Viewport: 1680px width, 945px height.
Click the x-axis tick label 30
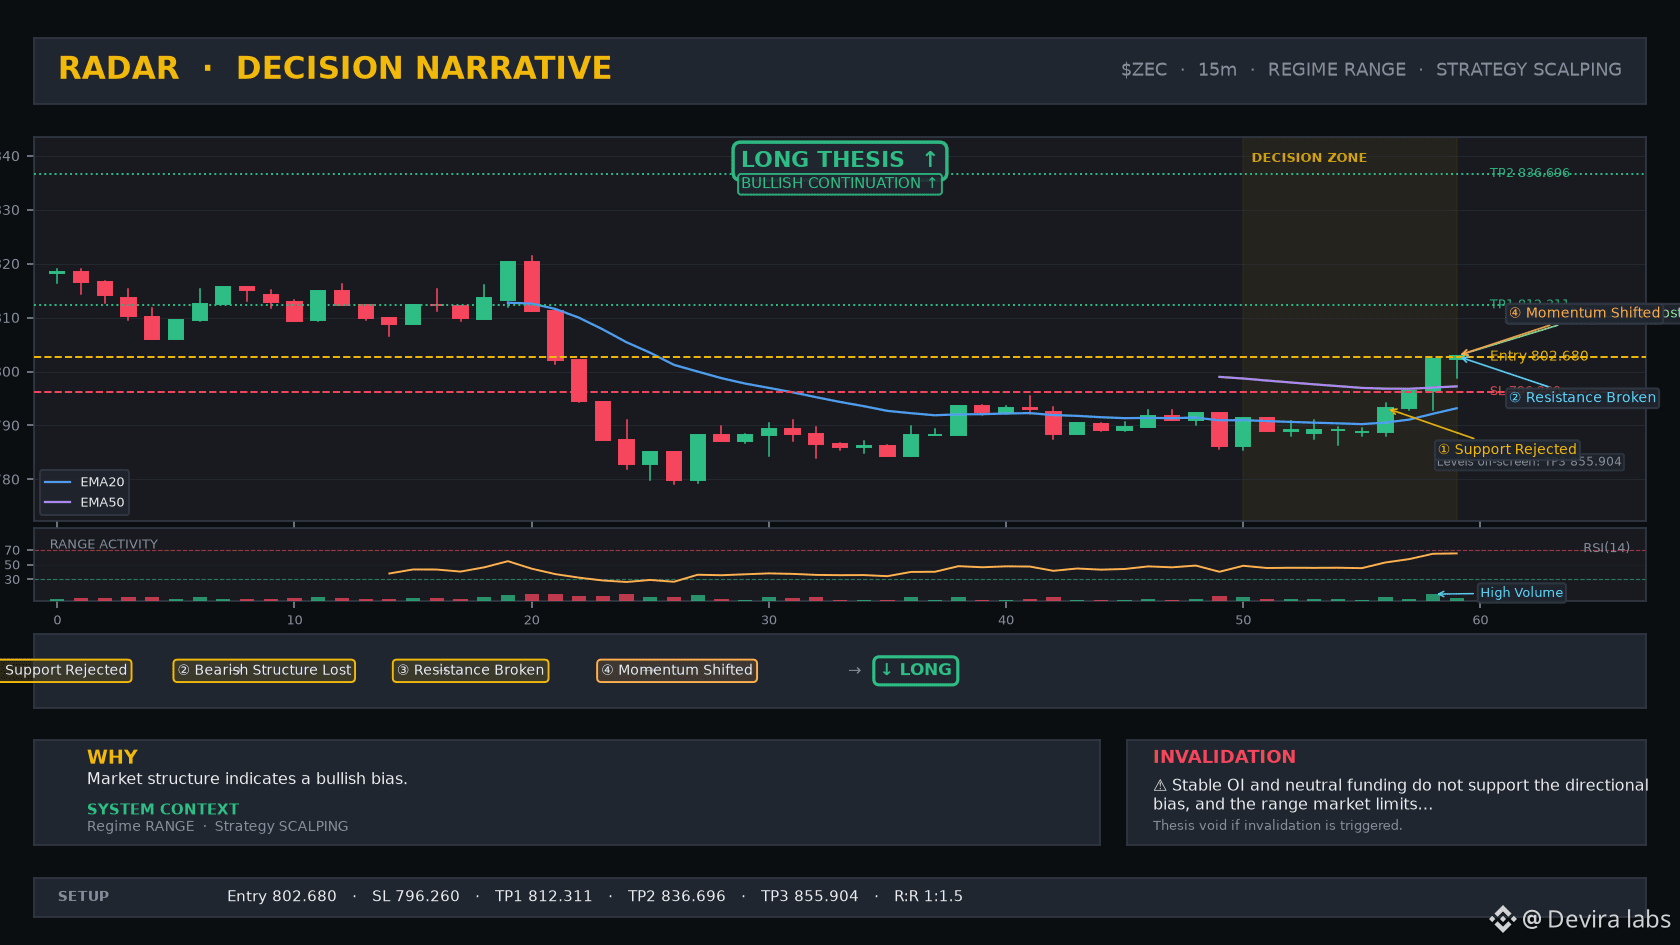(x=769, y=620)
